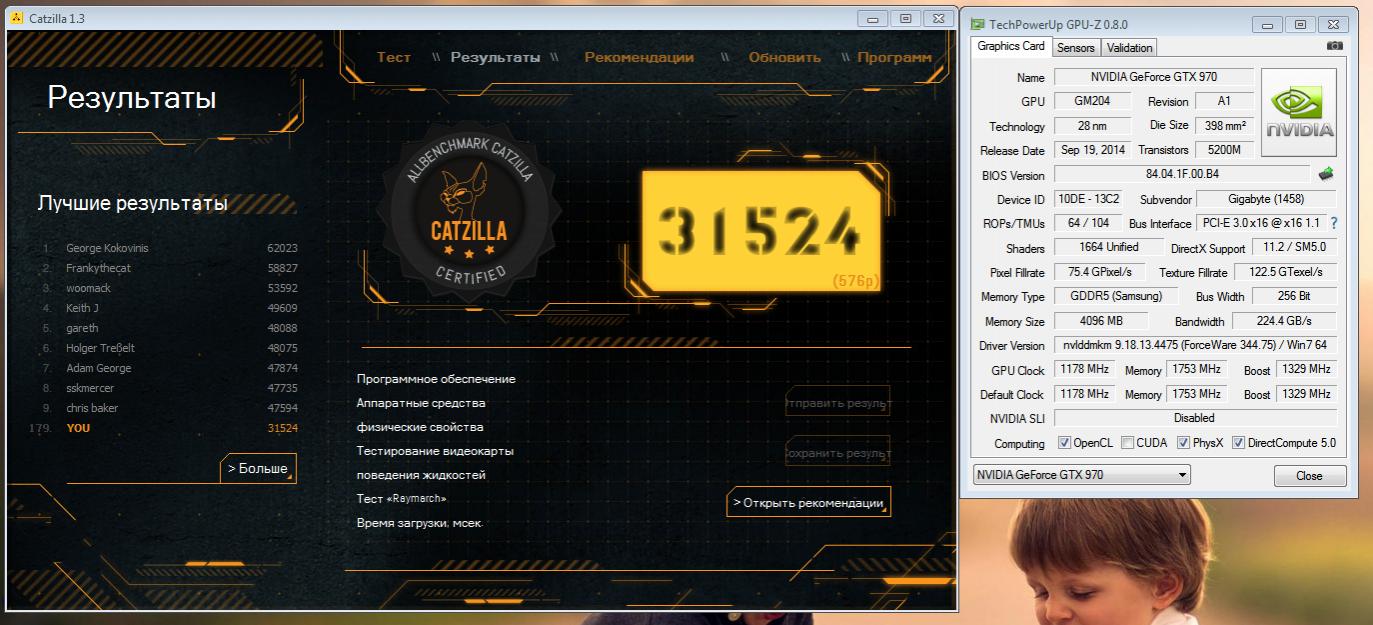The width and height of the screenshot is (1373, 625).
Task: Open the Validation tab in GPU-Z
Action: 1130,47
